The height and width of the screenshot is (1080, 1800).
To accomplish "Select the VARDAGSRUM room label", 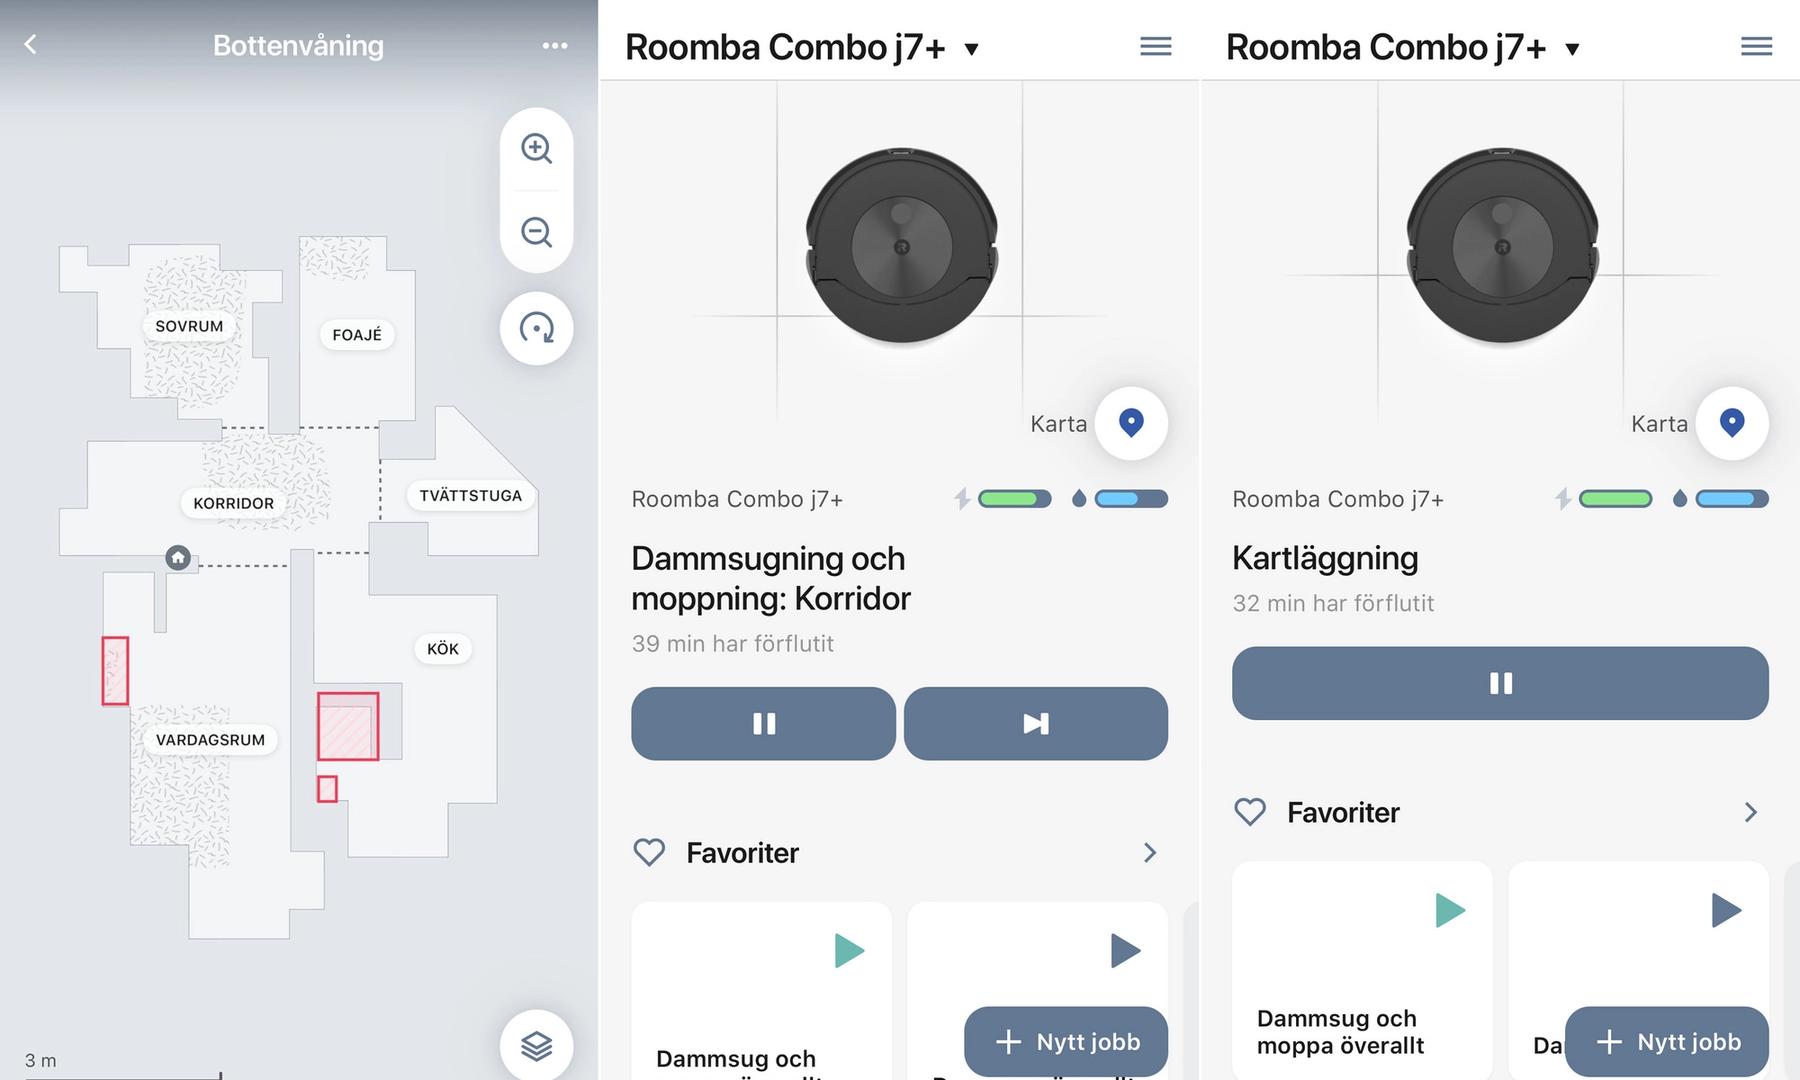I will pyautogui.click(x=210, y=740).
